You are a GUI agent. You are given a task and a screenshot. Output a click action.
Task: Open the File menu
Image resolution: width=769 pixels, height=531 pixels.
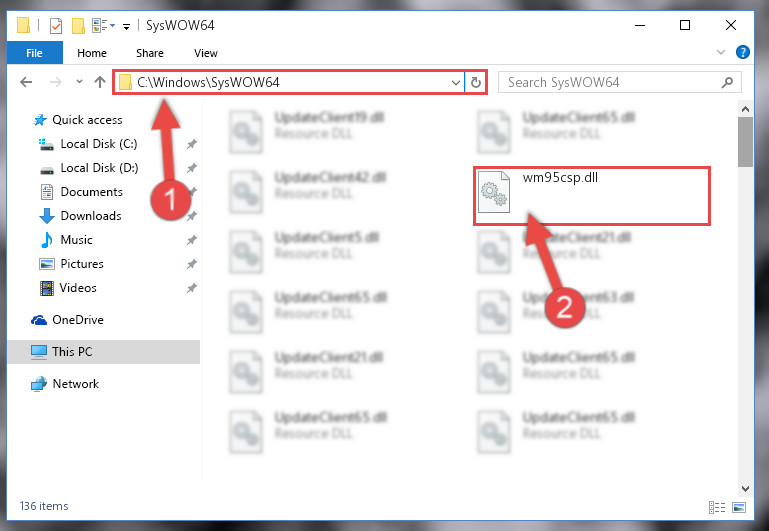coord(34,53)
